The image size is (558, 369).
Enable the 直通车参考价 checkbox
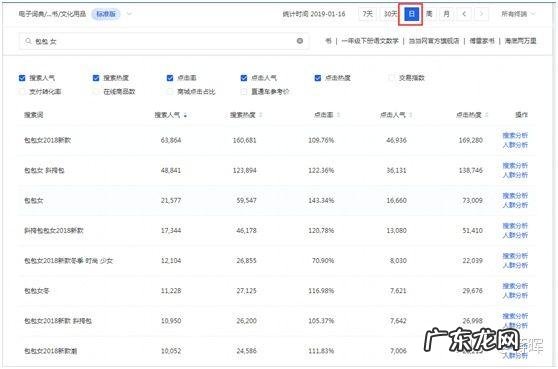click(244, 92)
